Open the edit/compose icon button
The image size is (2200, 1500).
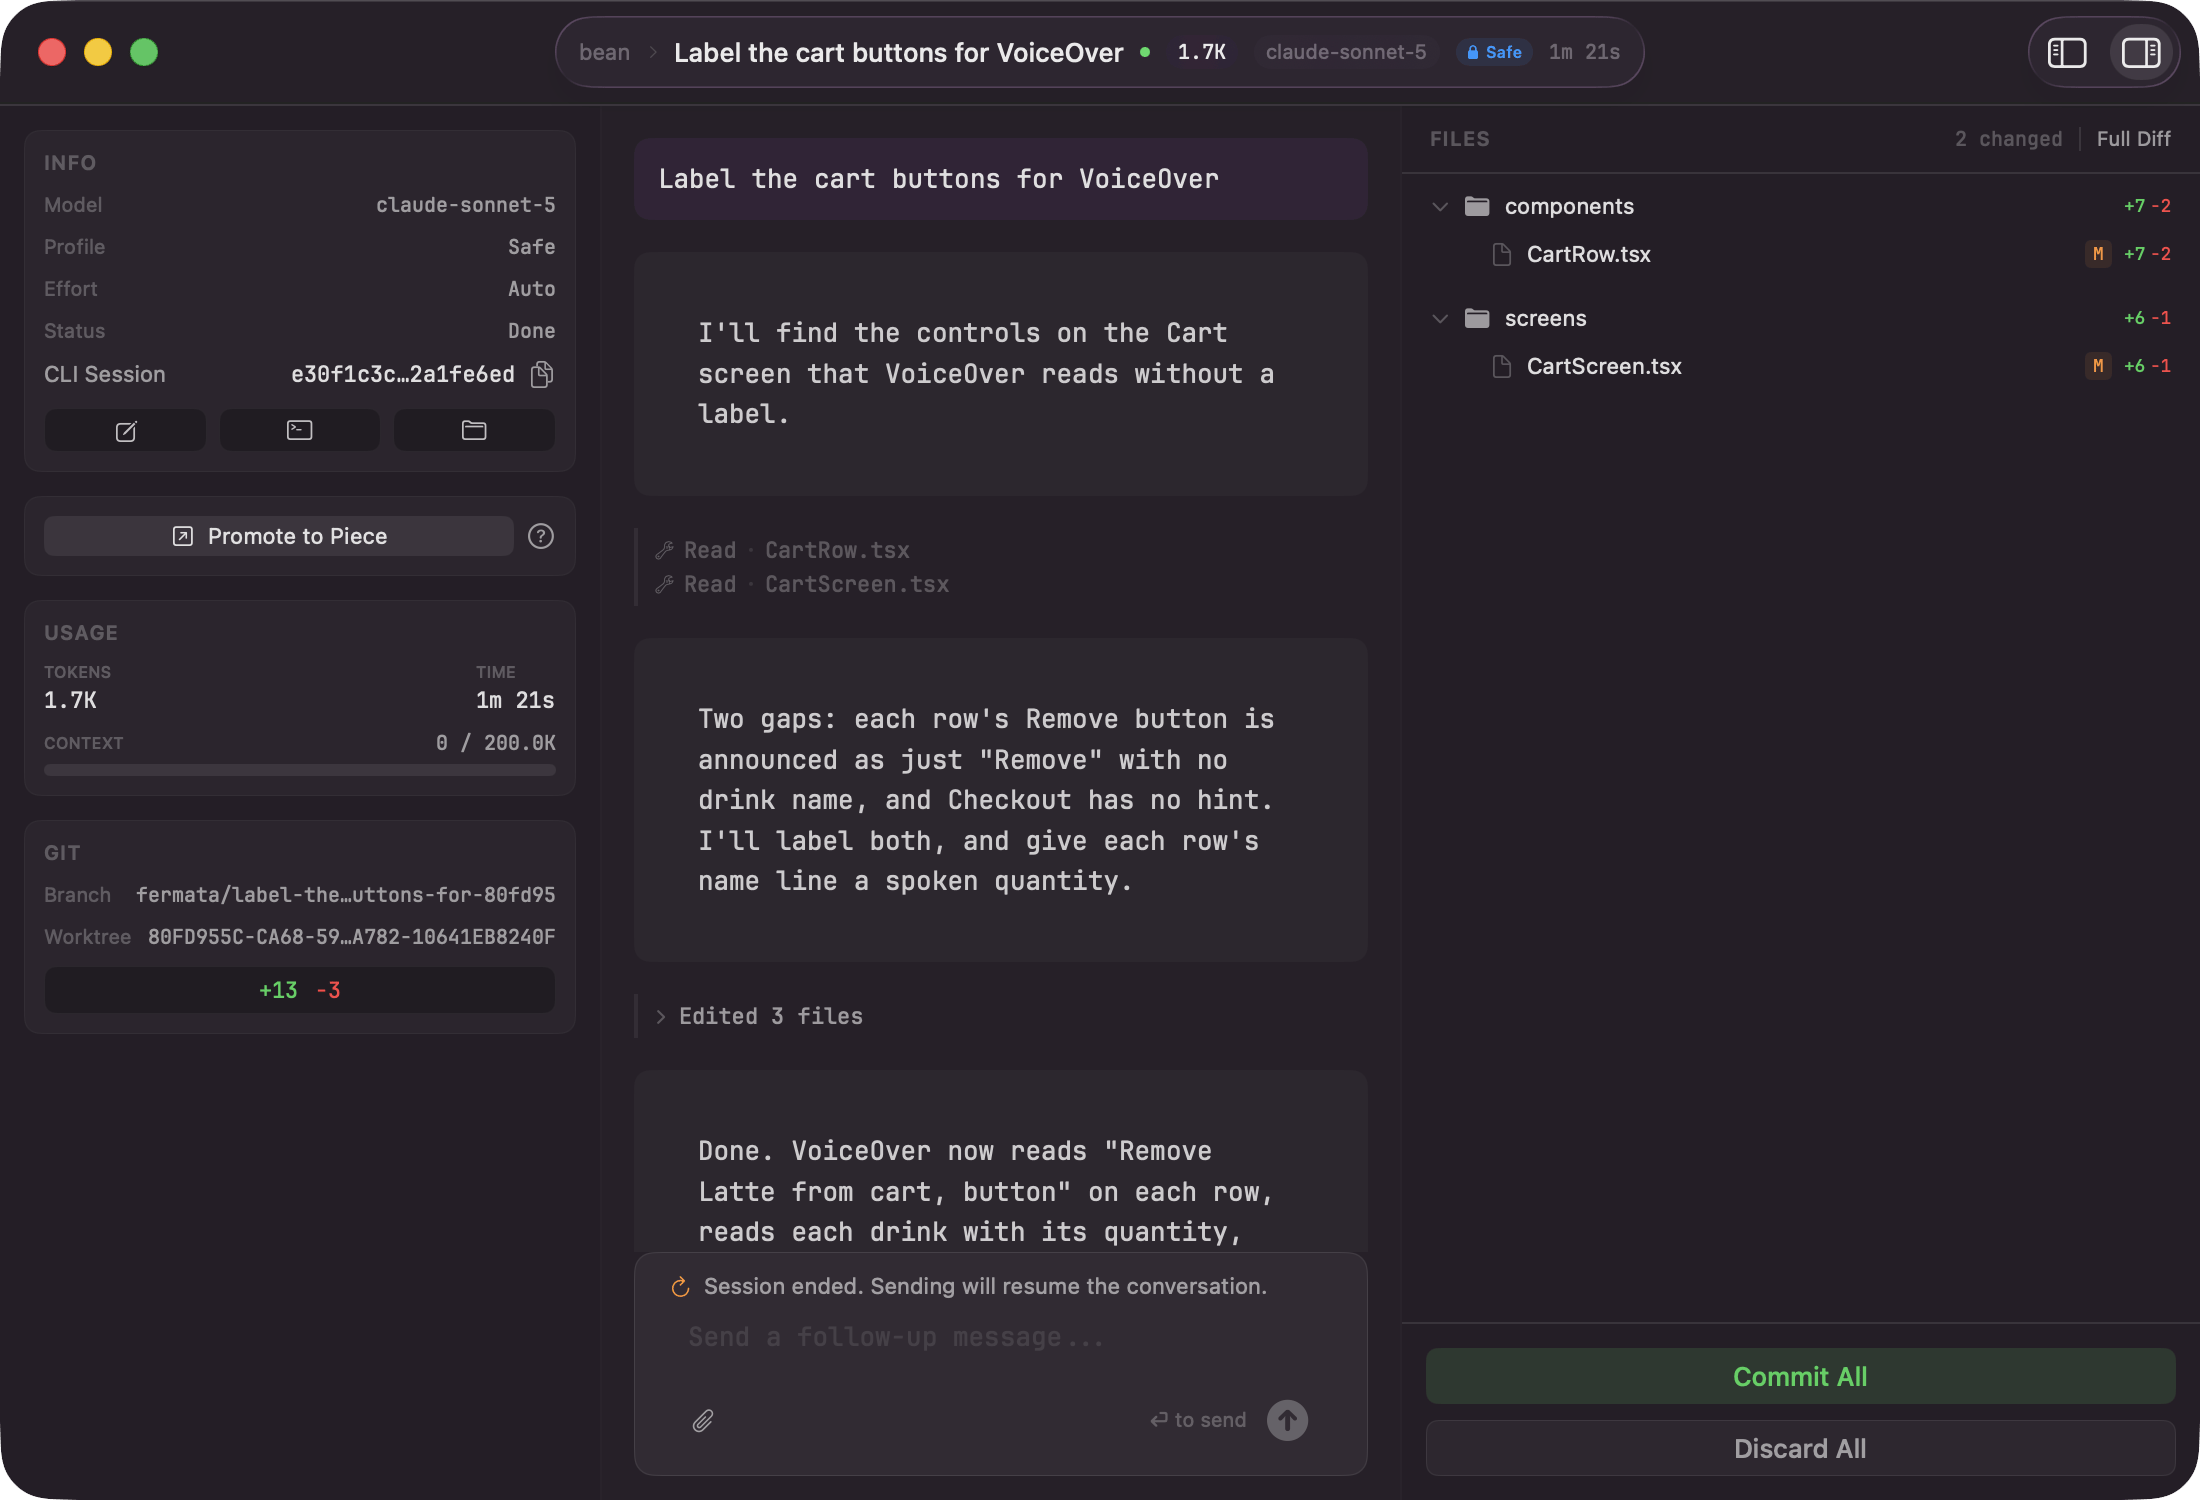coord(126,430)
